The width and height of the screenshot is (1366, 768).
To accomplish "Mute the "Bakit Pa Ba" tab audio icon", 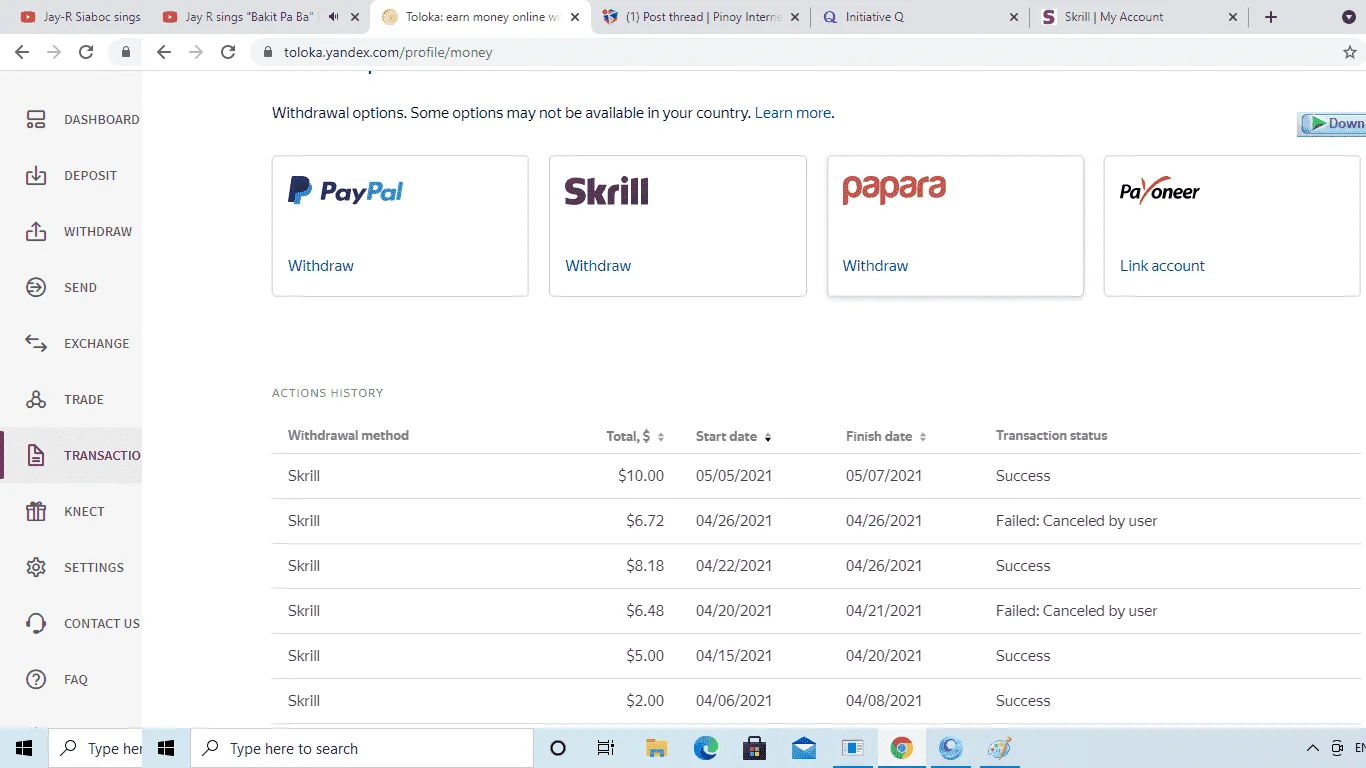I will coord(333,17).
